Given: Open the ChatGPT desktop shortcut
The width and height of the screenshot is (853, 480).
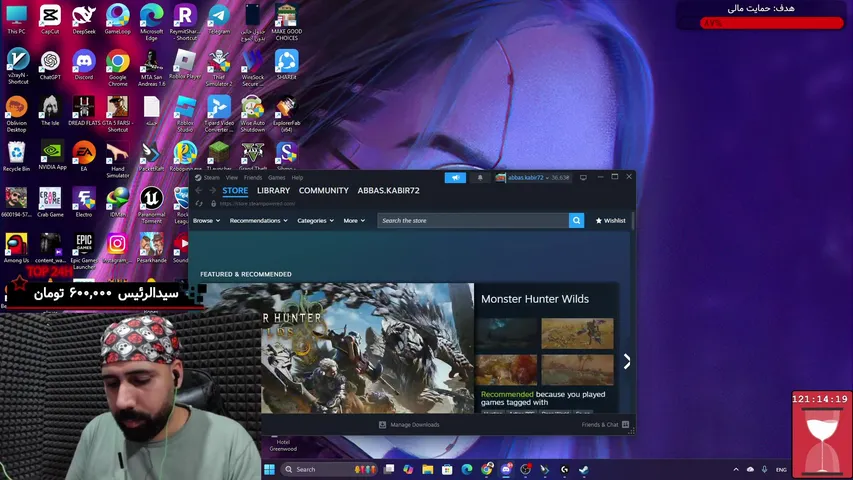Looking at the screenshot, I should [50, 65].
